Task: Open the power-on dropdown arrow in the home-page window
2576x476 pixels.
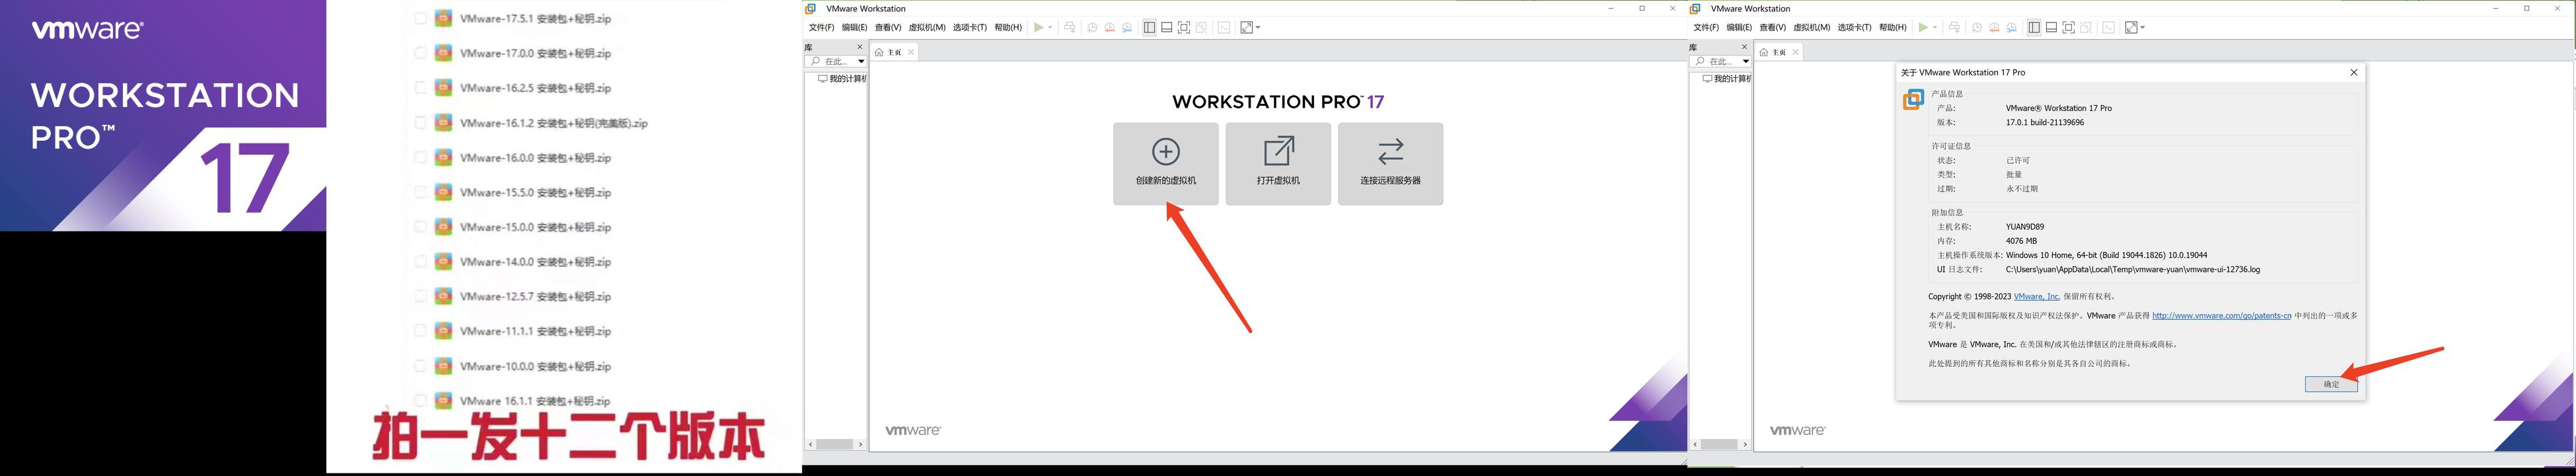Action: click(x=1050, y=27)
